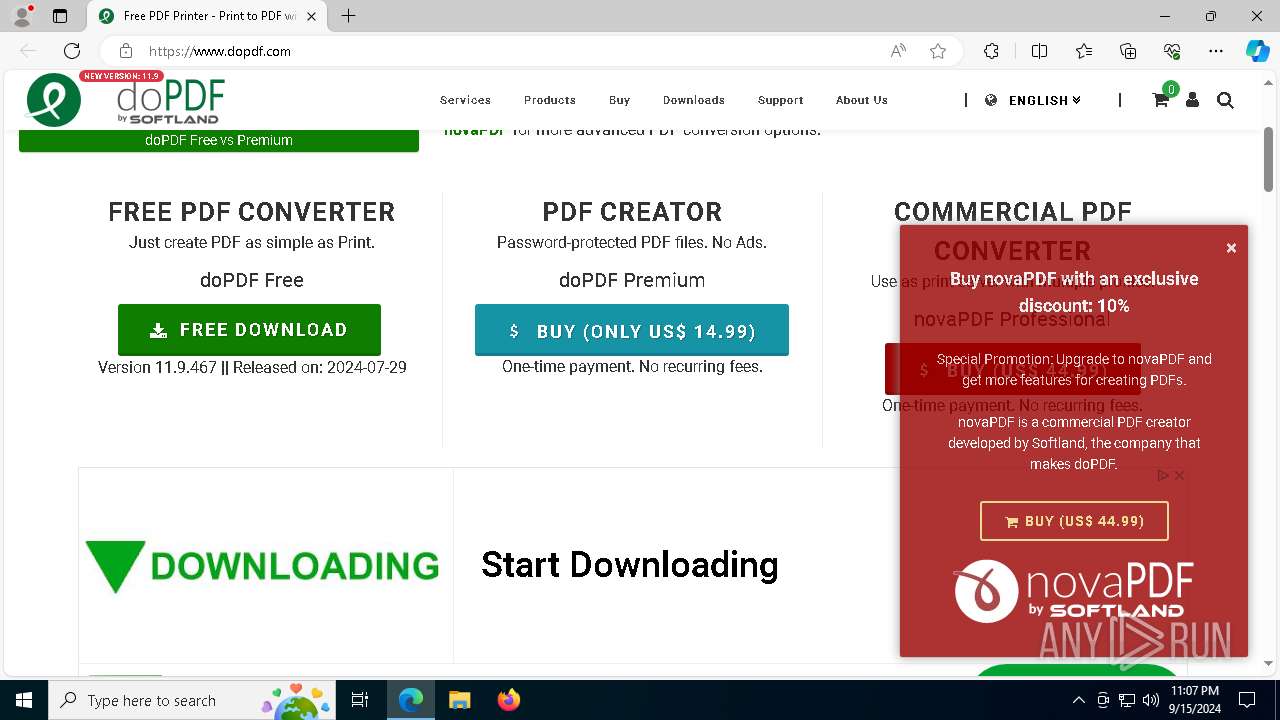Open Windows Start menu
The width and height of the screenshot is (1280, 720).
[x=24, y=700]
